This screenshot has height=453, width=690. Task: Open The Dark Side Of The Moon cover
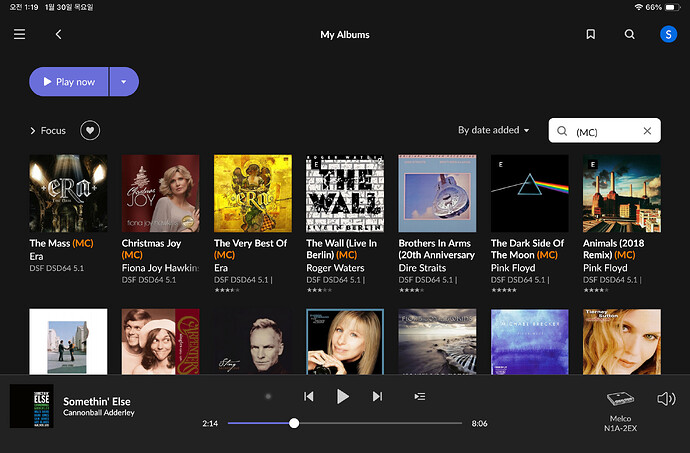529,193
